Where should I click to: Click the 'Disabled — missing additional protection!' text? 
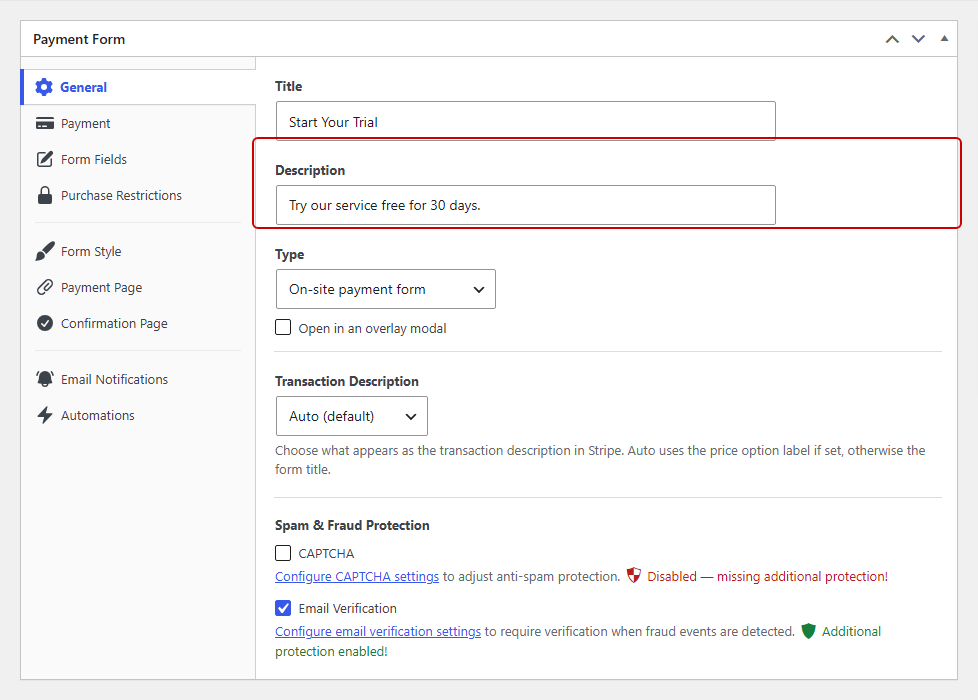pos(767,576)
